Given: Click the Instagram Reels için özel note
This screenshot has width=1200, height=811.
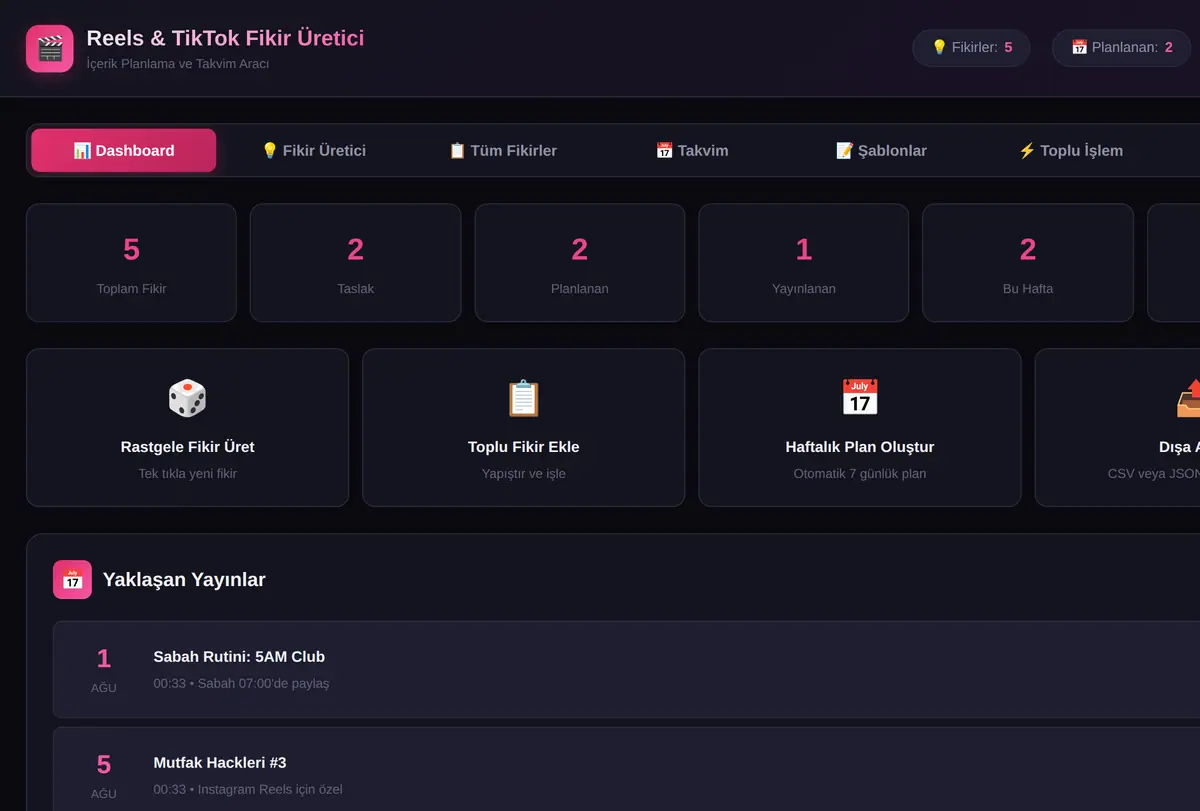Looking at the screenshot, I should [x=270, y=790].
